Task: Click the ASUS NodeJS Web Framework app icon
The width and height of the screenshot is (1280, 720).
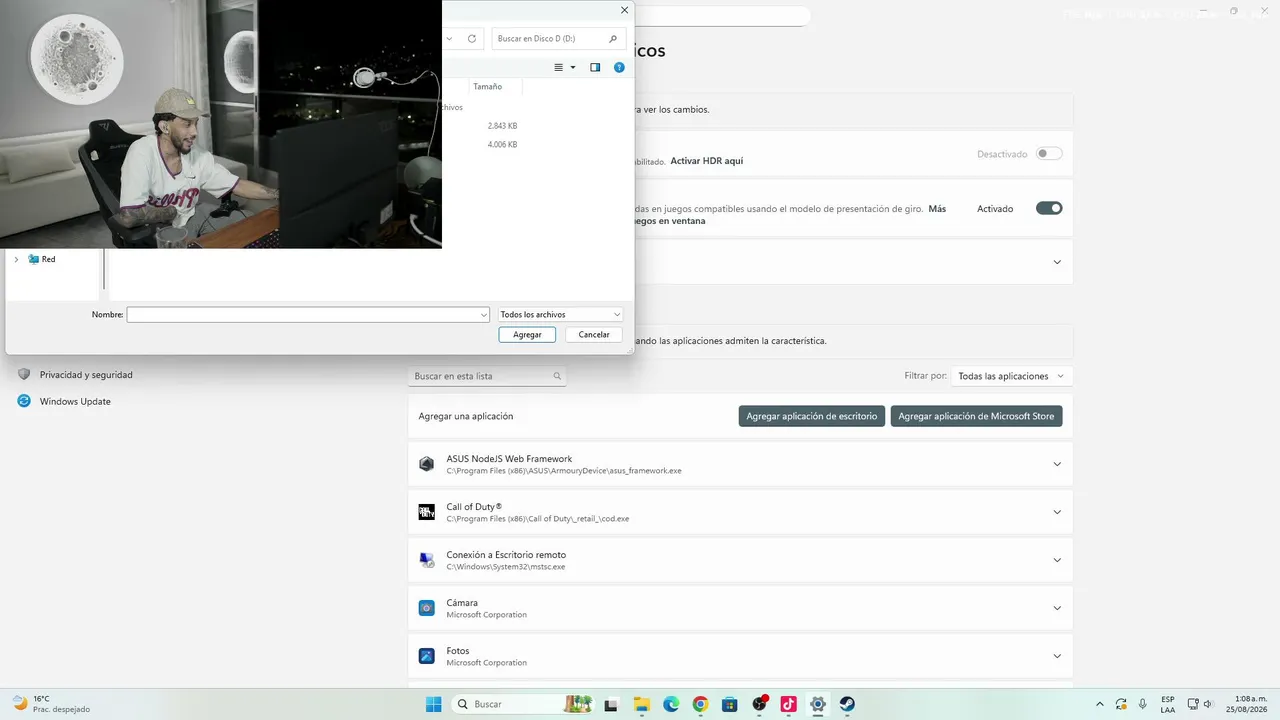Action: [426, 464]
